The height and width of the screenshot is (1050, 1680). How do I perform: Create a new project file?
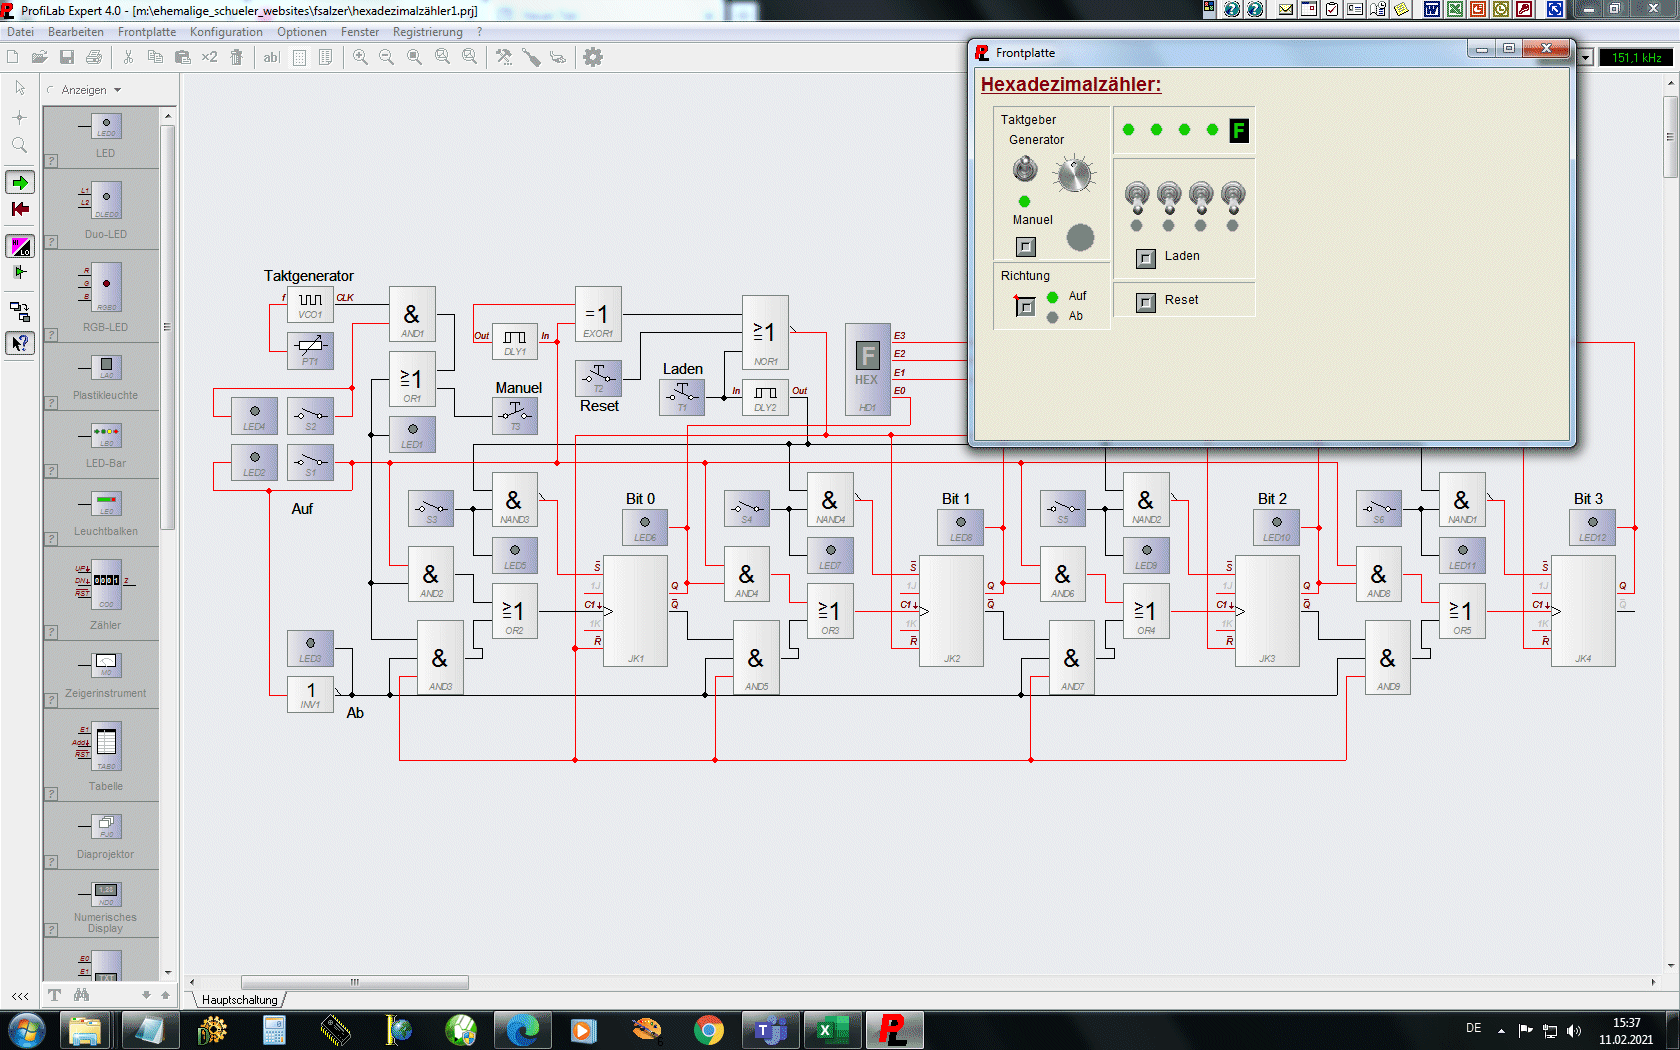pyautogui.click(x=12, y=57)
